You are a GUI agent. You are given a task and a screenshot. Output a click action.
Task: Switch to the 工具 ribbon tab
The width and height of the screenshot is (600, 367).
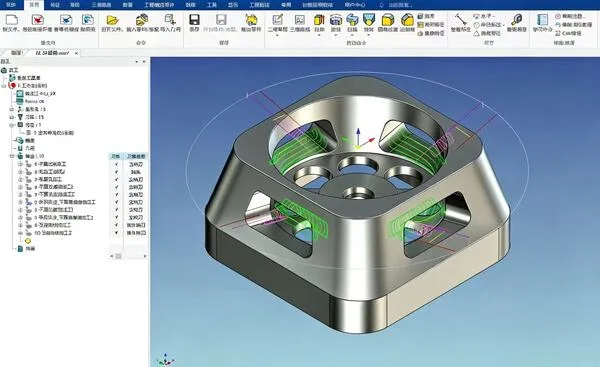212,5
